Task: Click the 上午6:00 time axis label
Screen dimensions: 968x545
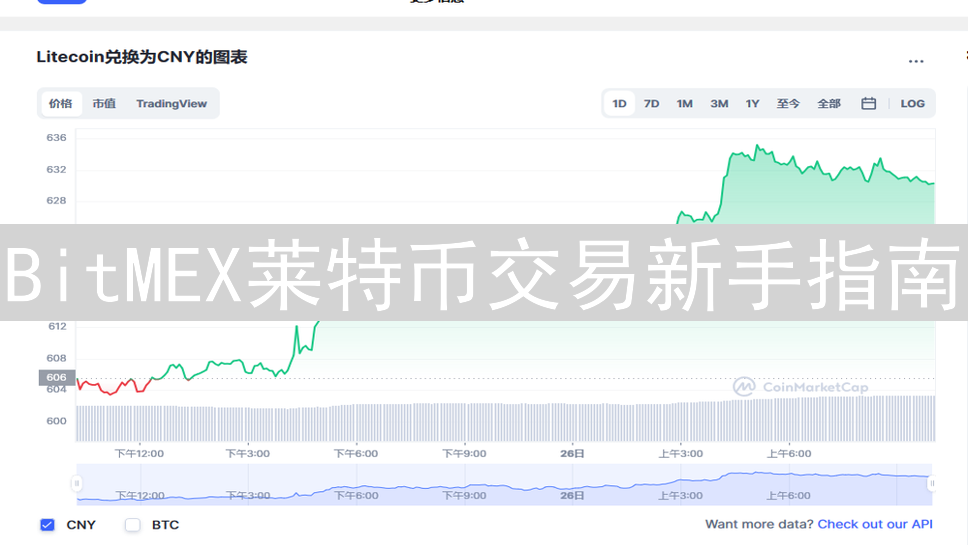Action: (789, 454)
